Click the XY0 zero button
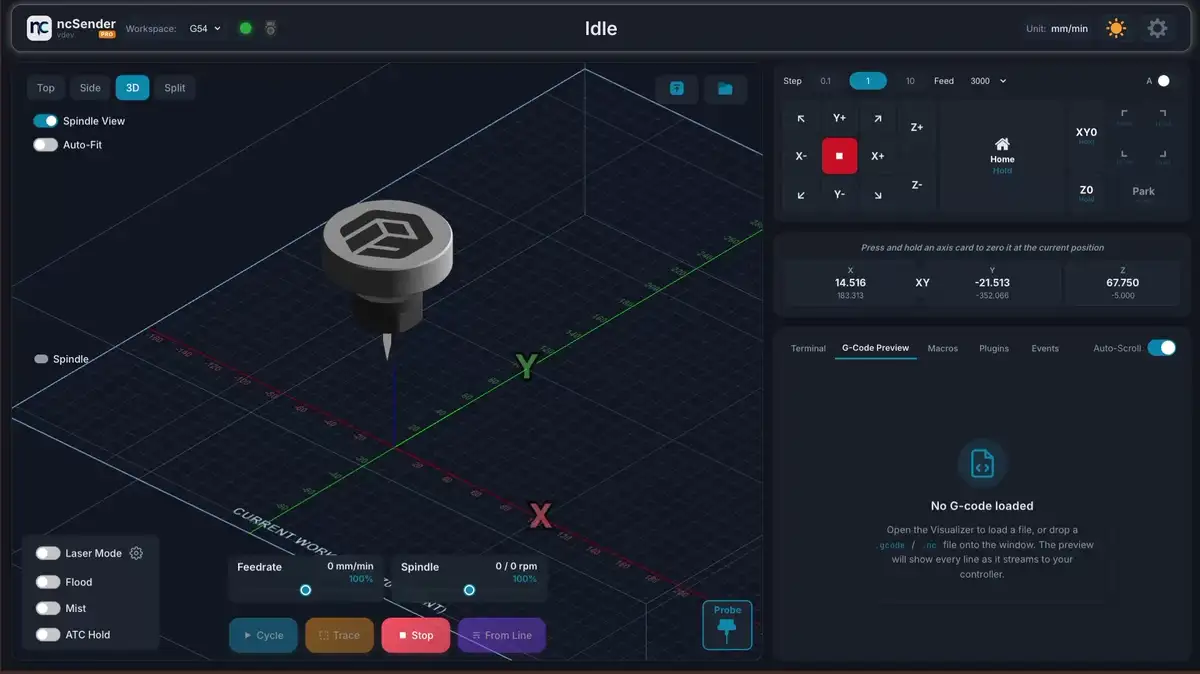This screenshot has height=674, width=1200. [x=1086, y=135]
